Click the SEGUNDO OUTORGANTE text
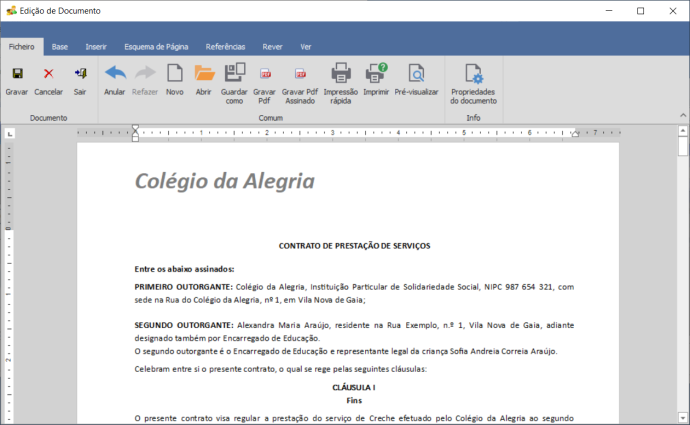The height and width of the screenshot is (425, 690). 184,325
